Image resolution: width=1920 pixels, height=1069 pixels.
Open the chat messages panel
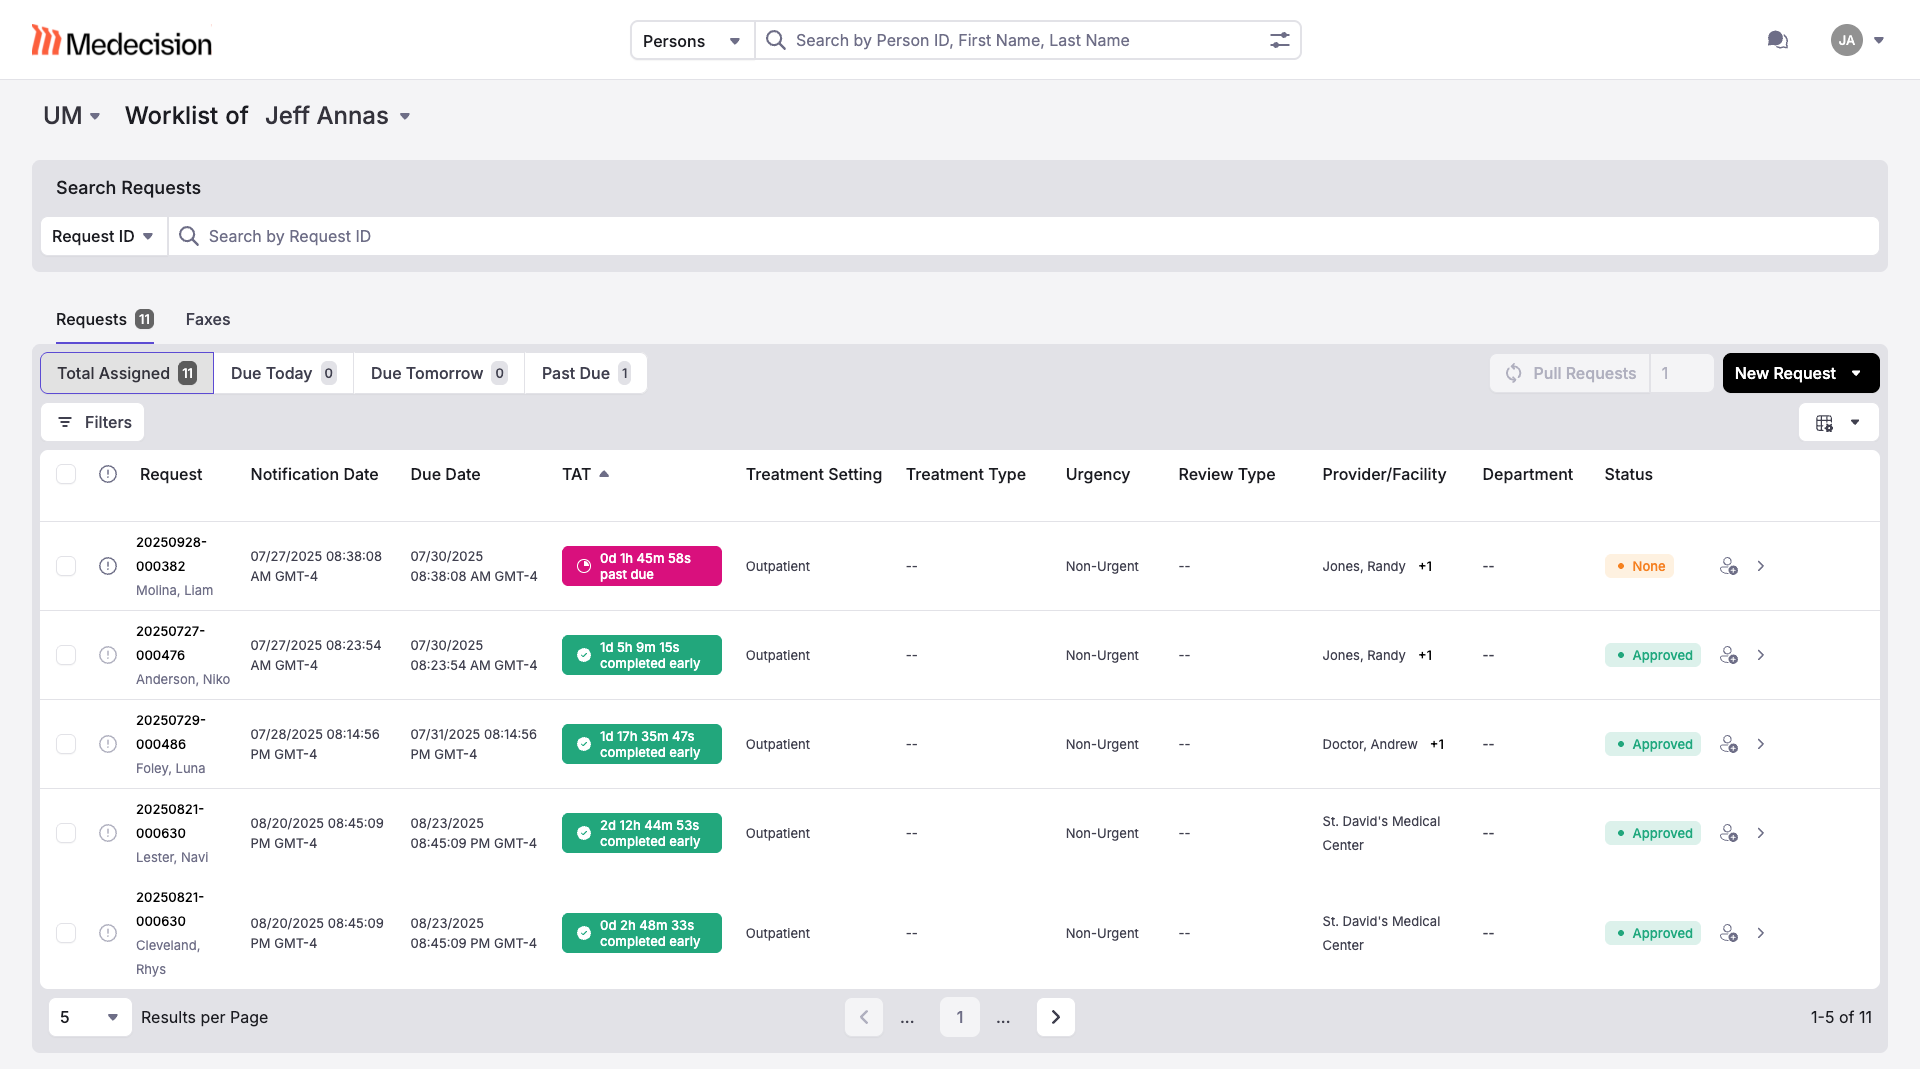1778,40
